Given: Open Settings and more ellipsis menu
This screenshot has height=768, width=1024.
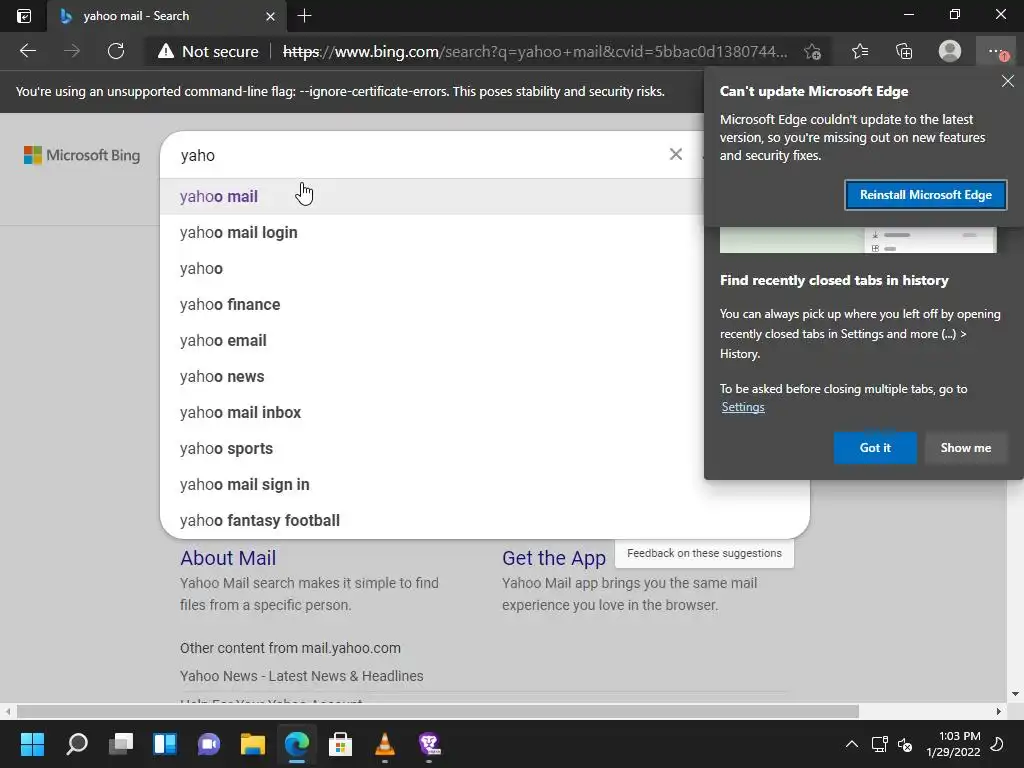Looking at the screenshot, I should pyautogui.click(x=997, y=51).
